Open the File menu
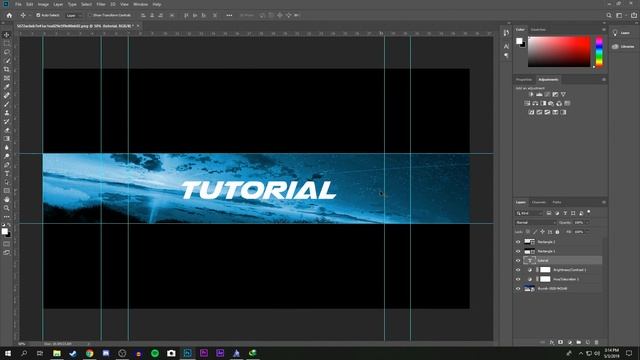 tap(18, 4)
